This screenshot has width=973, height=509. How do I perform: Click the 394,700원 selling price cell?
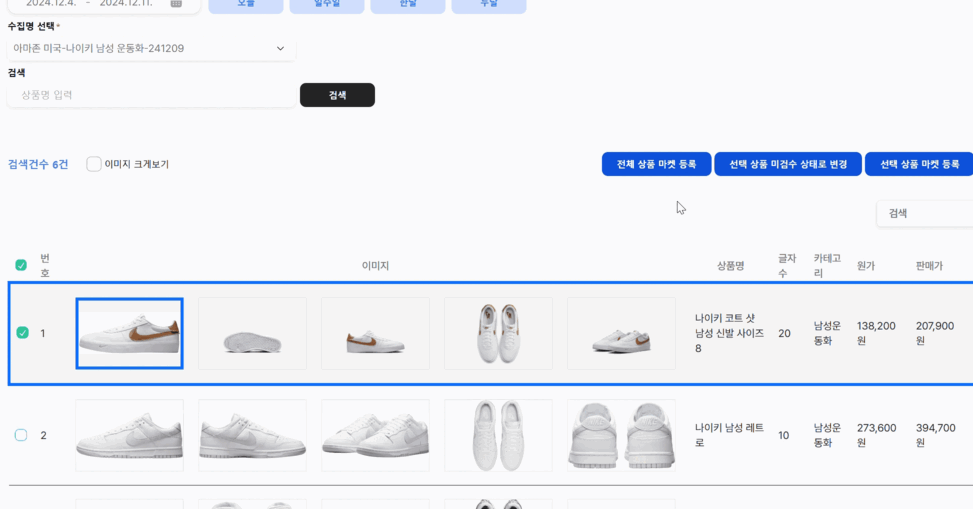935,435
